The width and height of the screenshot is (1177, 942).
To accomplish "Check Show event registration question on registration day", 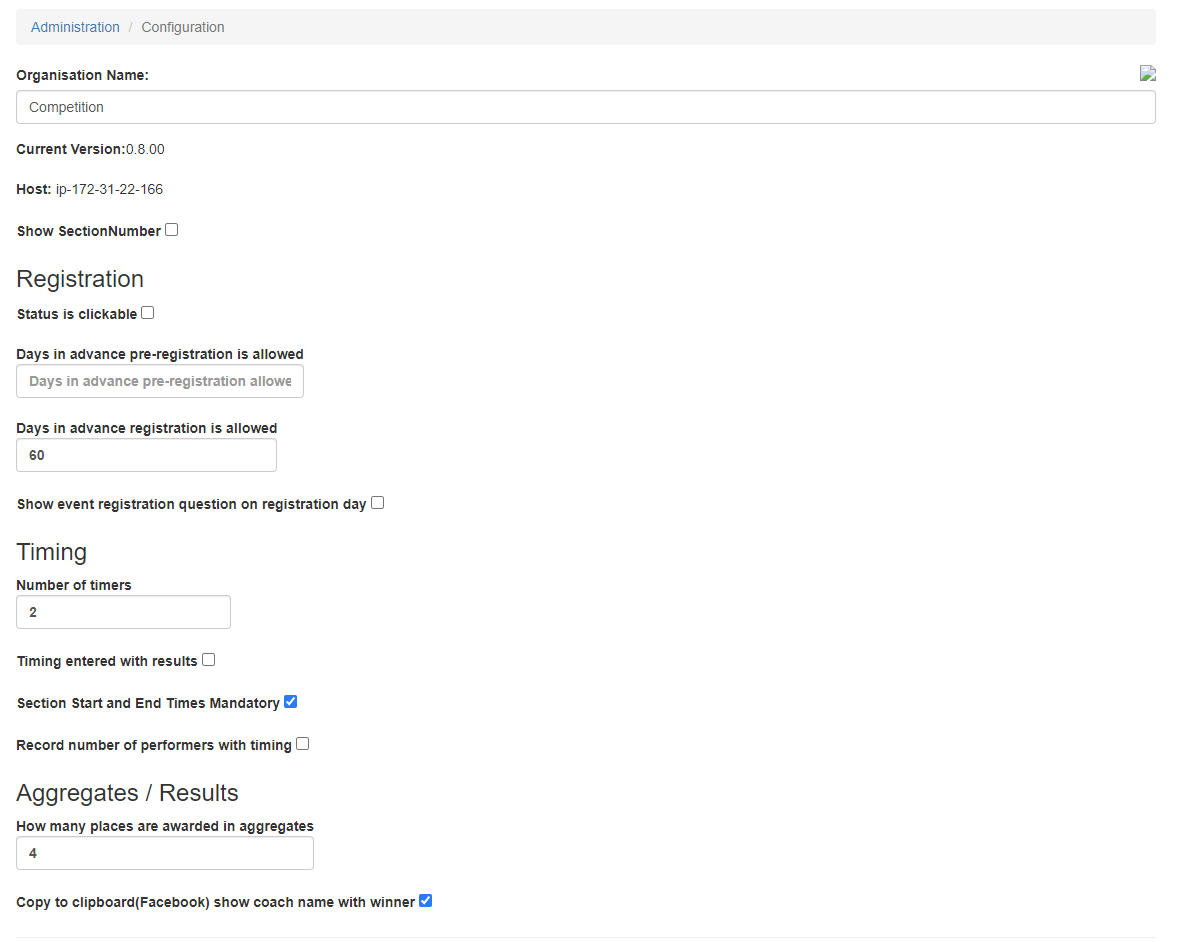I will click(378, 503).
